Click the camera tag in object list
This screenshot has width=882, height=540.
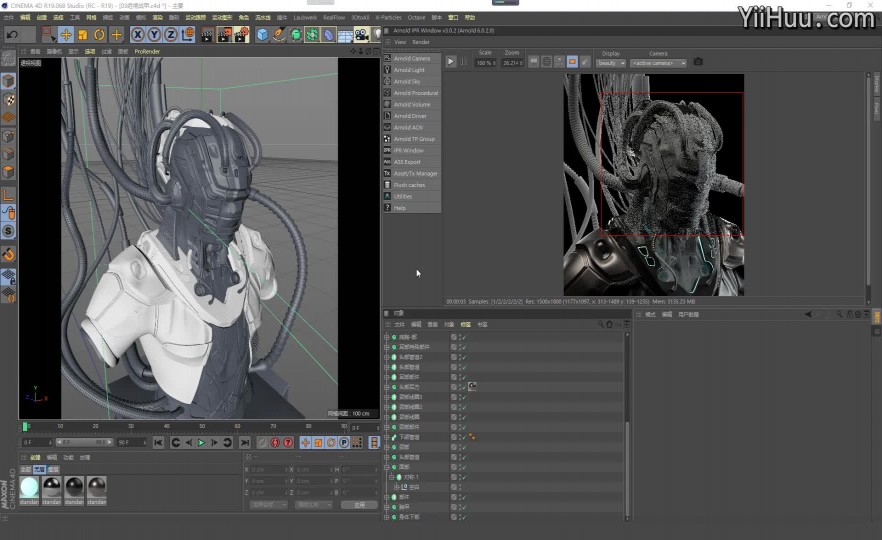(472, 386)
